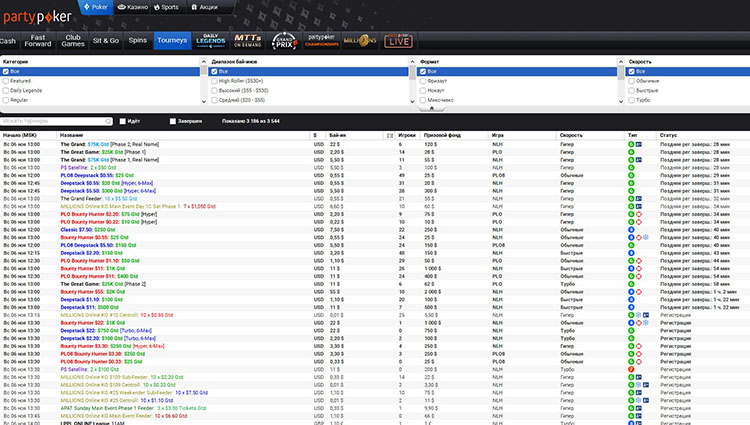Open the partypoker Championships logo tab
The width and height of the screenshot is (750, 425).
click(x=321, y=41)
